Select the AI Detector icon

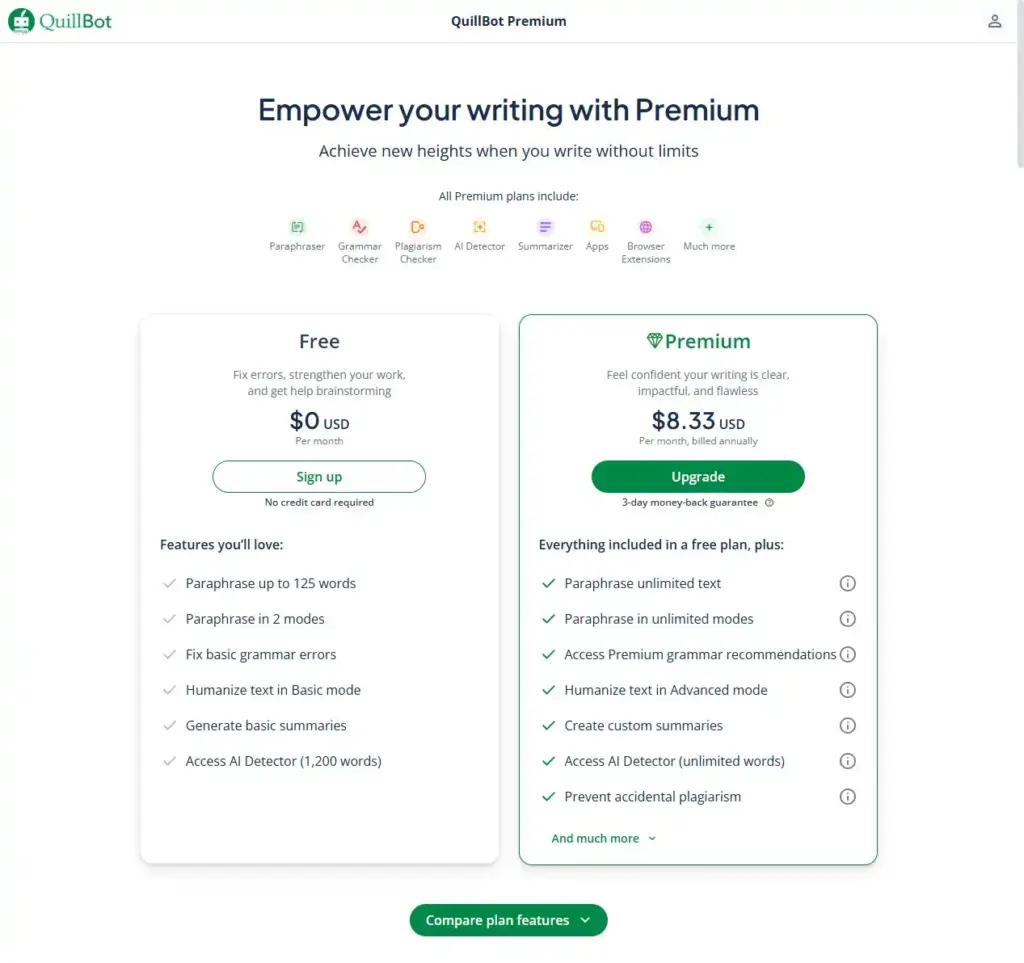pyautogui.click(x=479, y=227)
